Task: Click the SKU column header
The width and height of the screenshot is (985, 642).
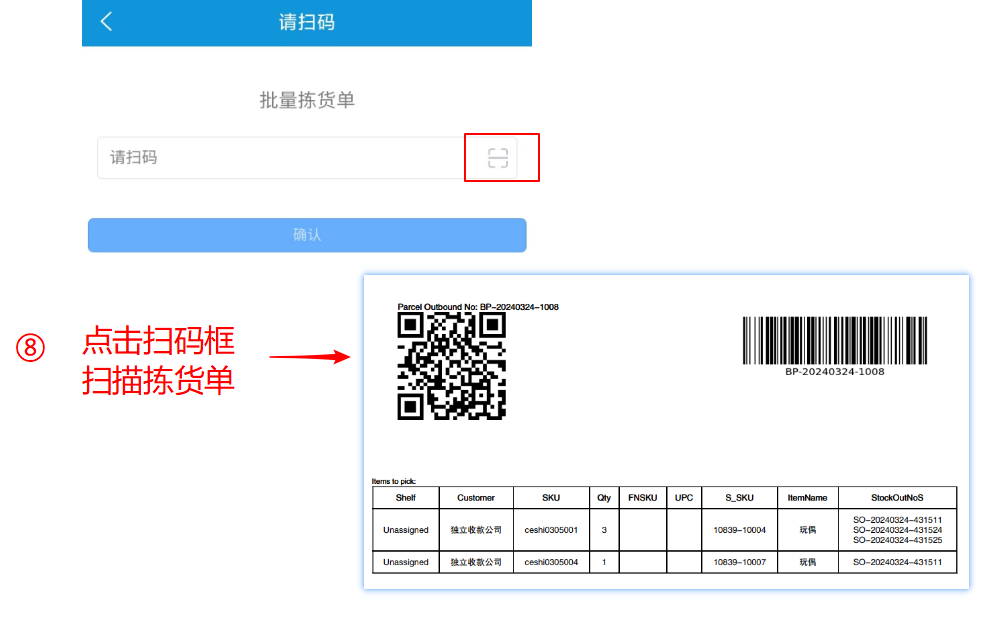Action: point(551,498)
